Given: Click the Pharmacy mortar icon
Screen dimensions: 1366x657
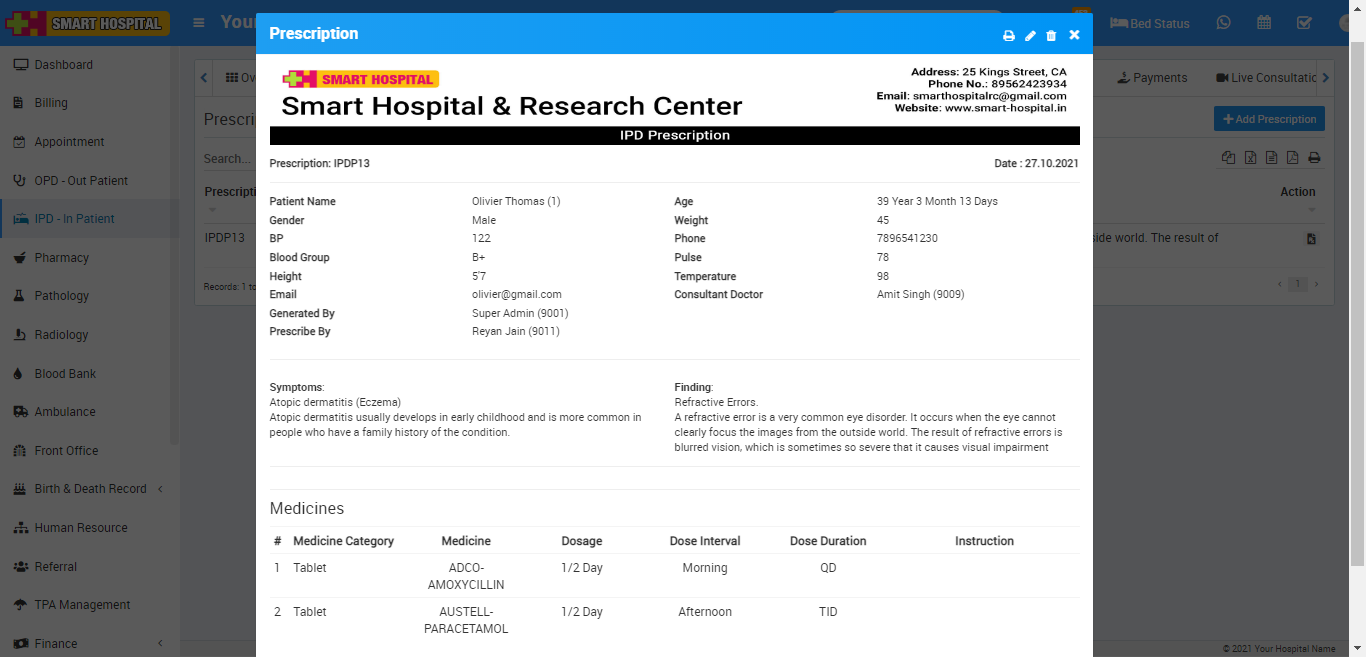Looking at the screenshot, I should [x=20, y=258].
